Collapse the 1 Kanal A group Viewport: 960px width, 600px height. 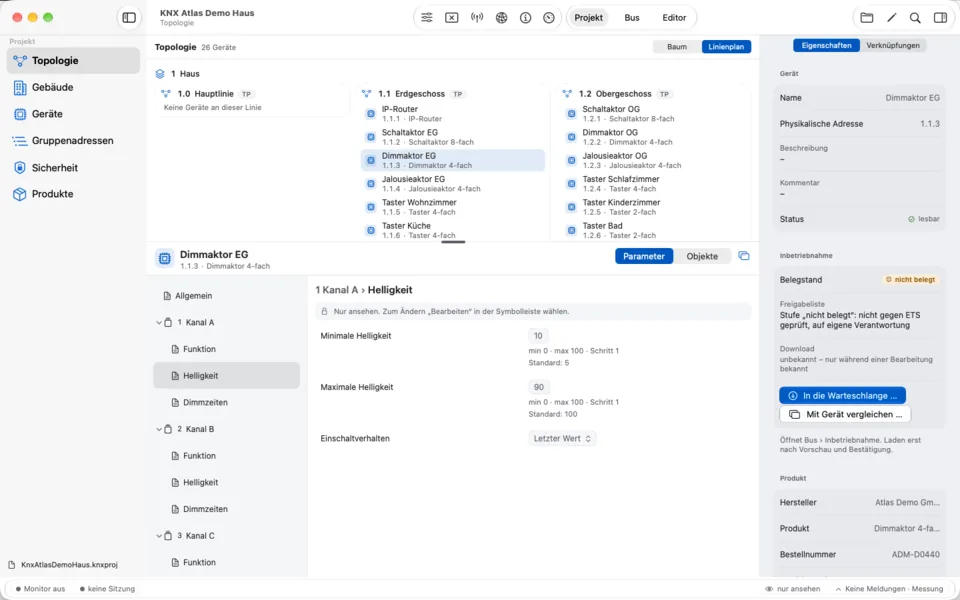159,323
